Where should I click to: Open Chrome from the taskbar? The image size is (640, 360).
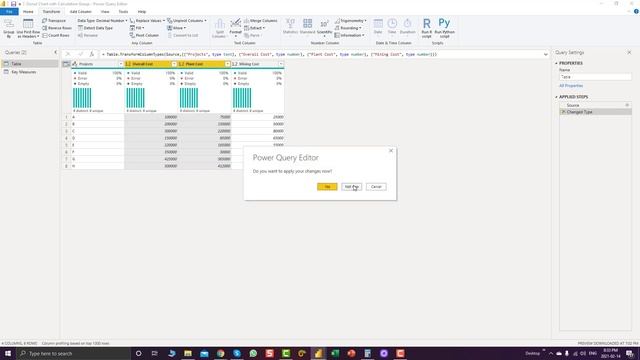(x=220, y=353)
